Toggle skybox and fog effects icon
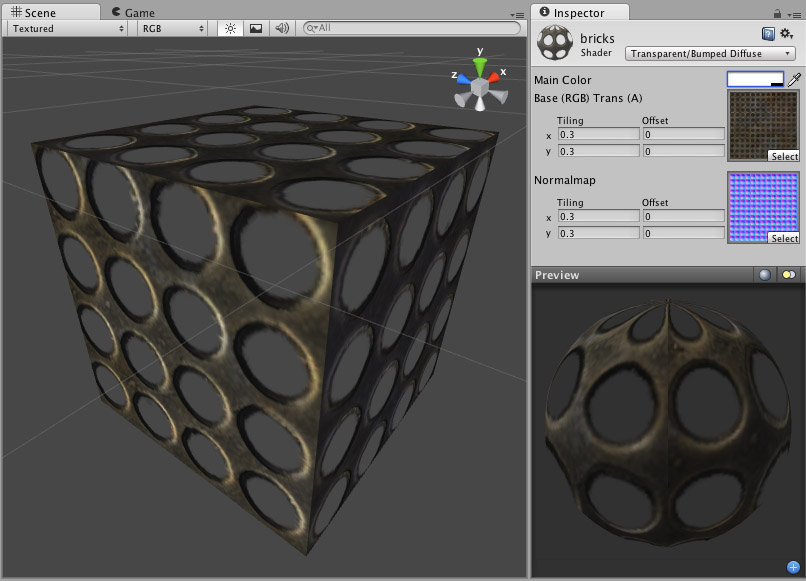The width and height of the screenshot is (806, 581). pyautogui.click(x=255, y=29)
